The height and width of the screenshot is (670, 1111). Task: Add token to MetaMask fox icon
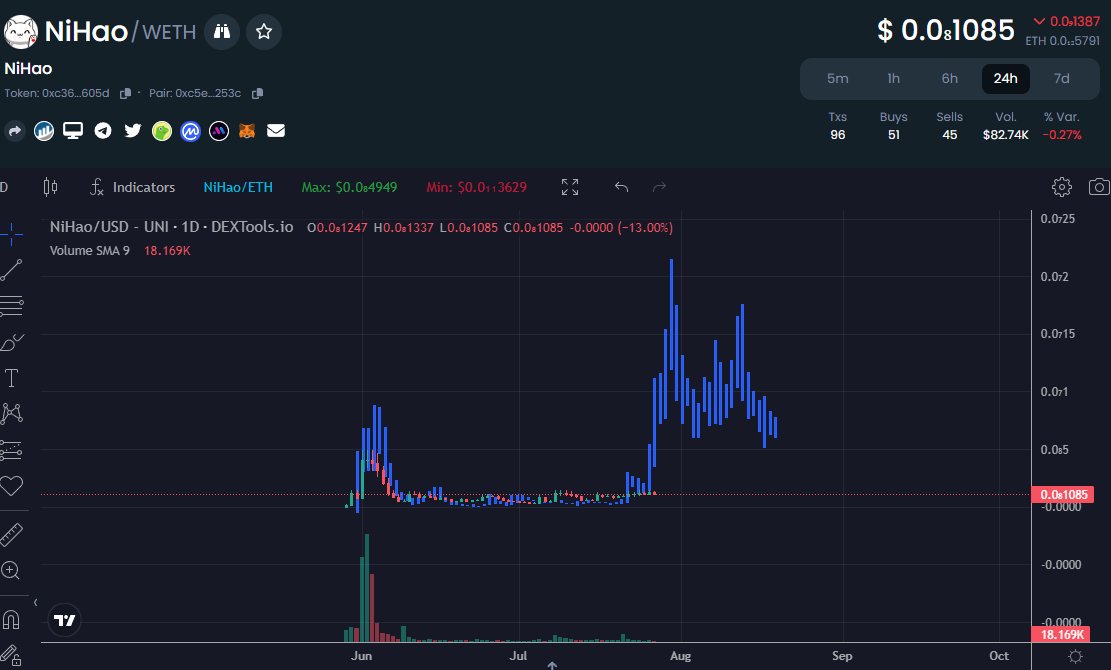(x=247, y=131)
